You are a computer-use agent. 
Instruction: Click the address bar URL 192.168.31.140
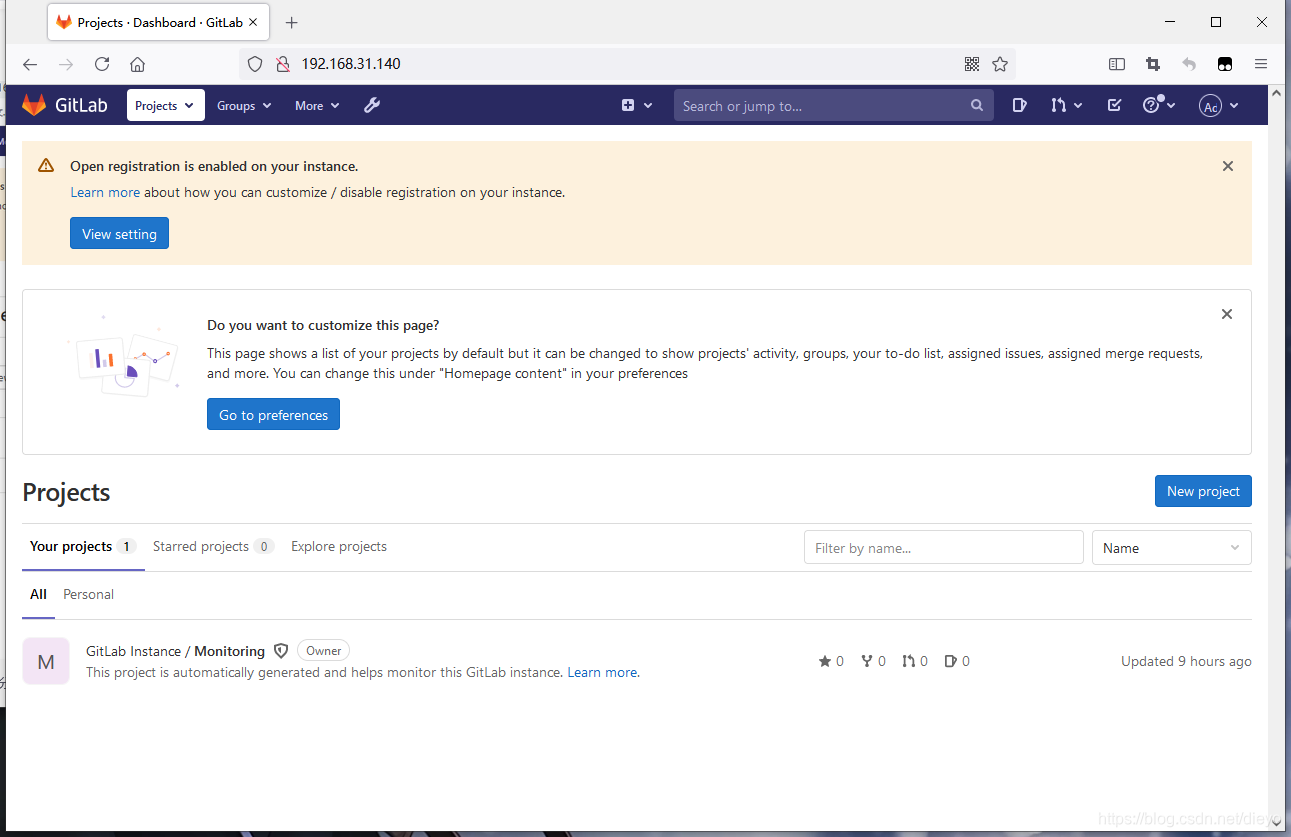(x=351, y=64)
